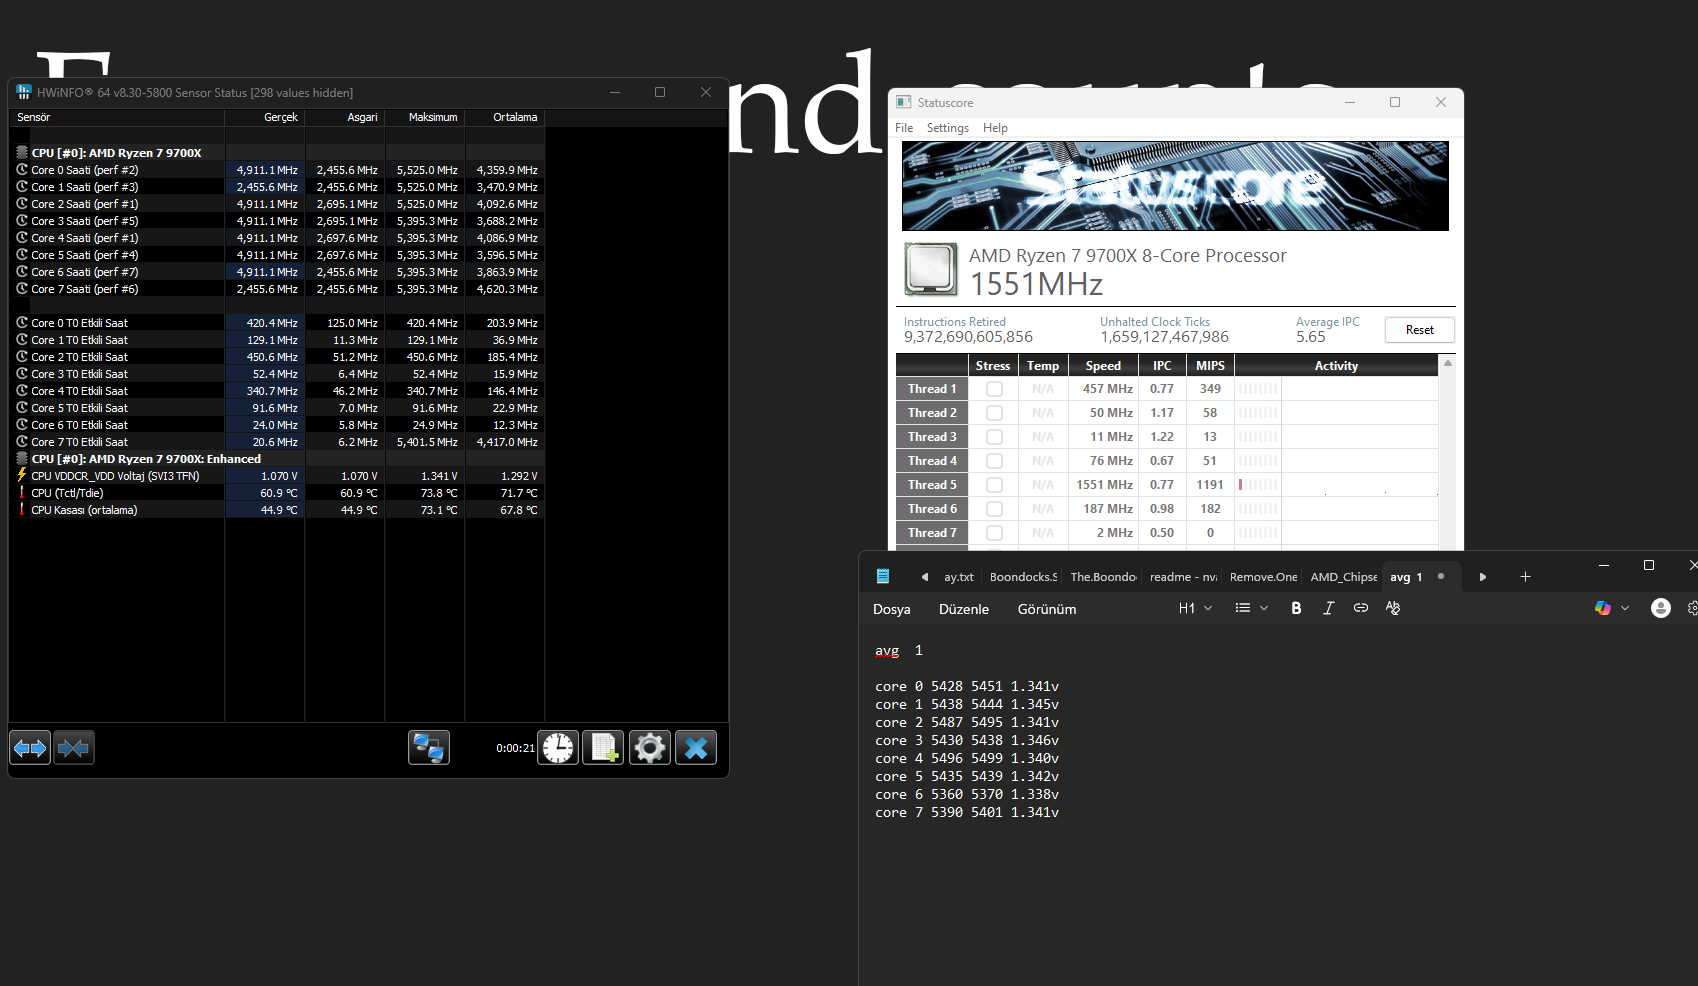Add a new Notepad tab

1525,577
